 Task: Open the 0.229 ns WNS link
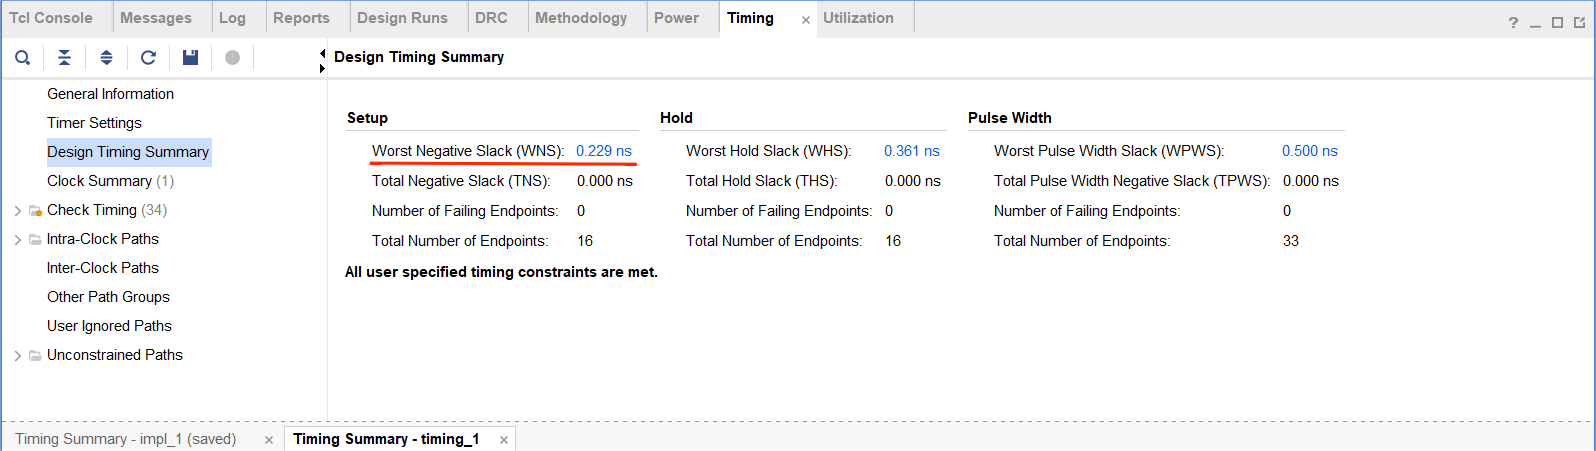[x=604, y=151]
